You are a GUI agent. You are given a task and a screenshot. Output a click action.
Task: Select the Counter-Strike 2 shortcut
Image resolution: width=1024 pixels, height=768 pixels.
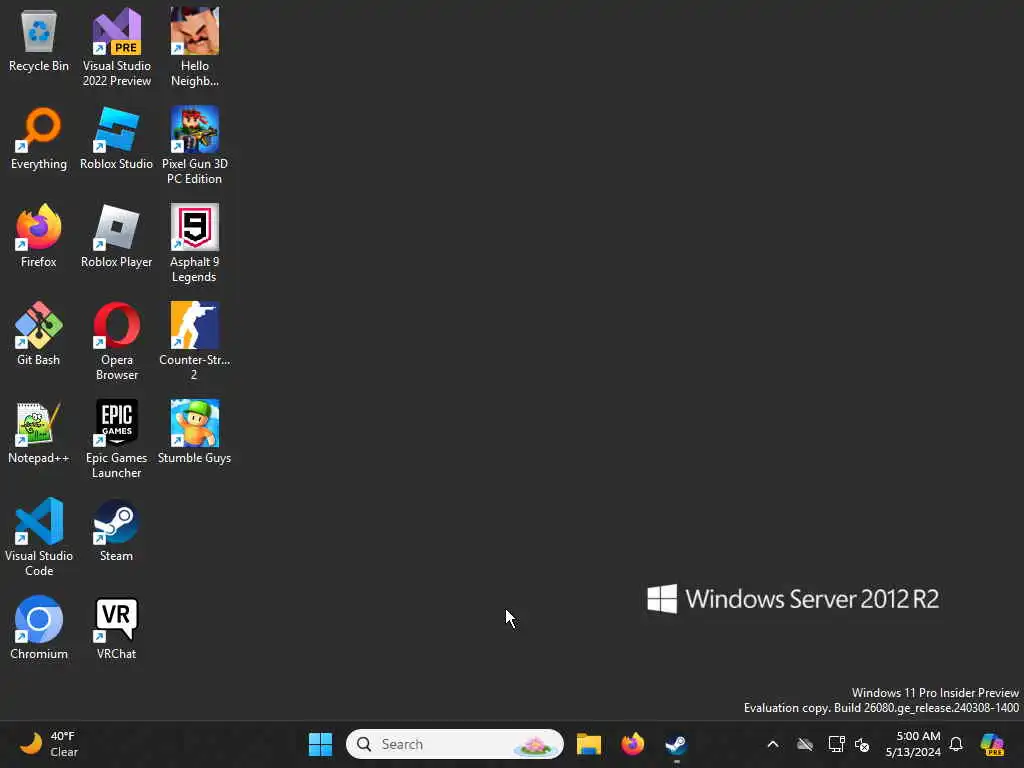[x=195, y=341]
